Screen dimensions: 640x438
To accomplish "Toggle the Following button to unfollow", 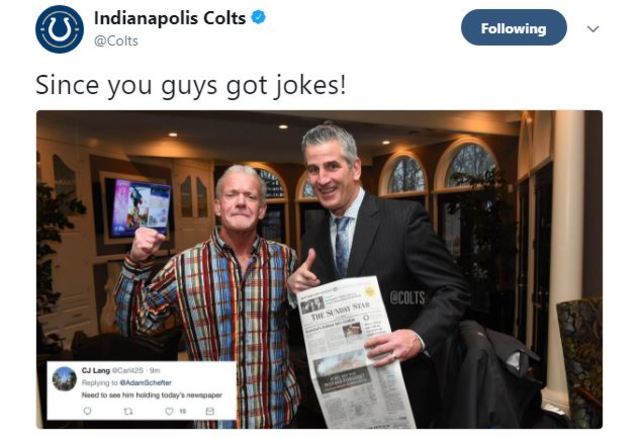I will [513, 28].
